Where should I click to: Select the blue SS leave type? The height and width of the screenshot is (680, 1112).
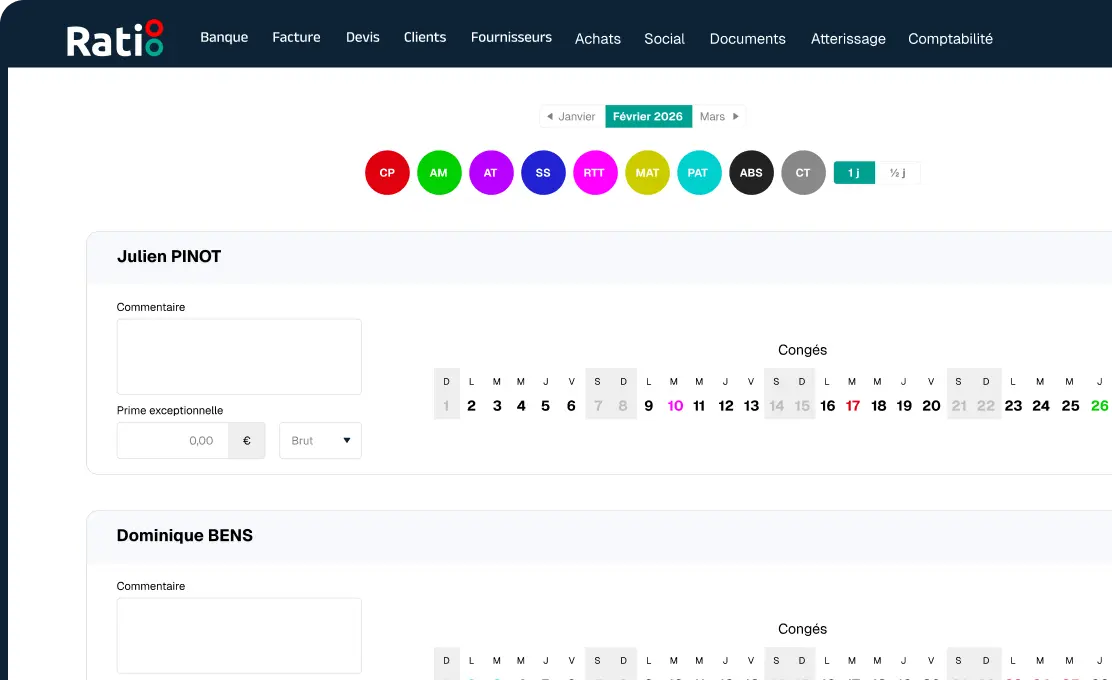tap(543, 172)
